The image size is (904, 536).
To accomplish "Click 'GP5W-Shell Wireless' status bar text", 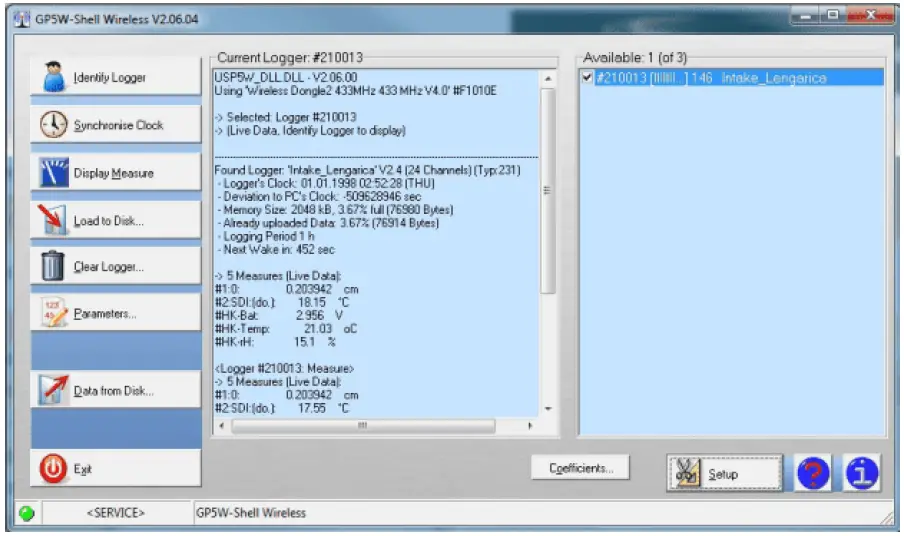I will point(251,513).
